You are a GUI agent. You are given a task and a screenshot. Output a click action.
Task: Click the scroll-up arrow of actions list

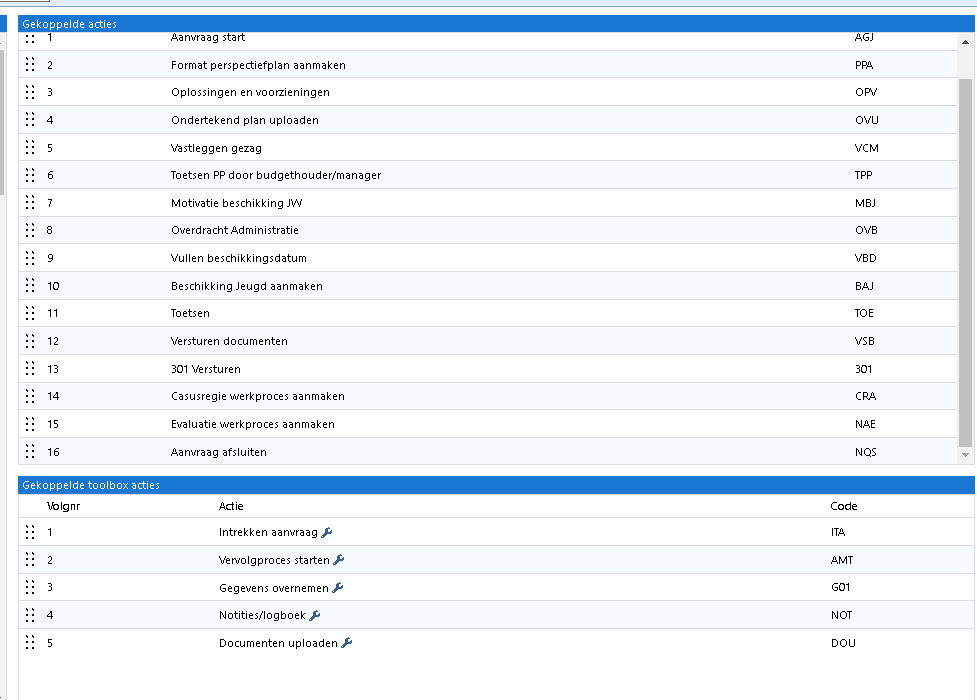[x=965, y=41]
